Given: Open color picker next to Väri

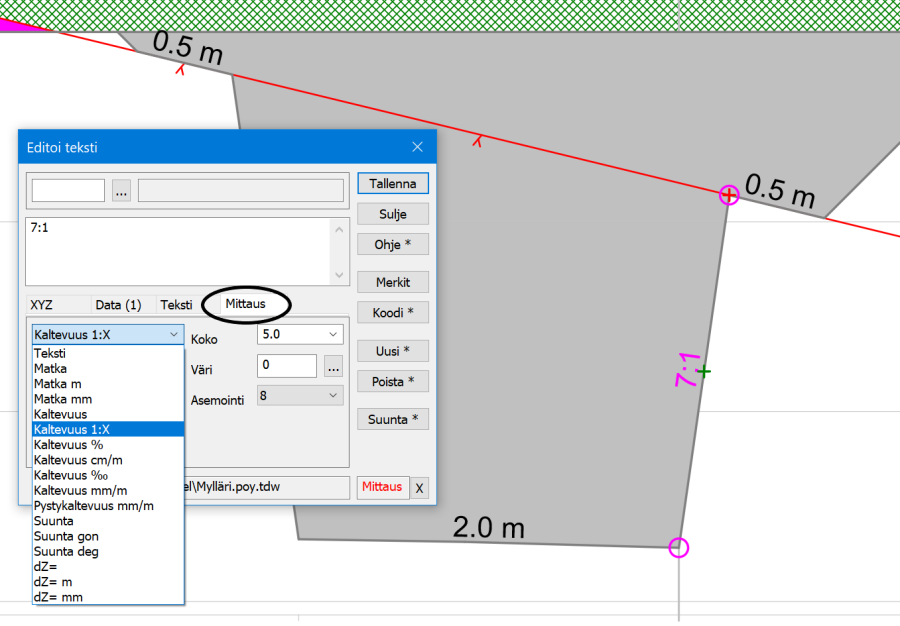Looking at the screenshot, I should (334, 366).
